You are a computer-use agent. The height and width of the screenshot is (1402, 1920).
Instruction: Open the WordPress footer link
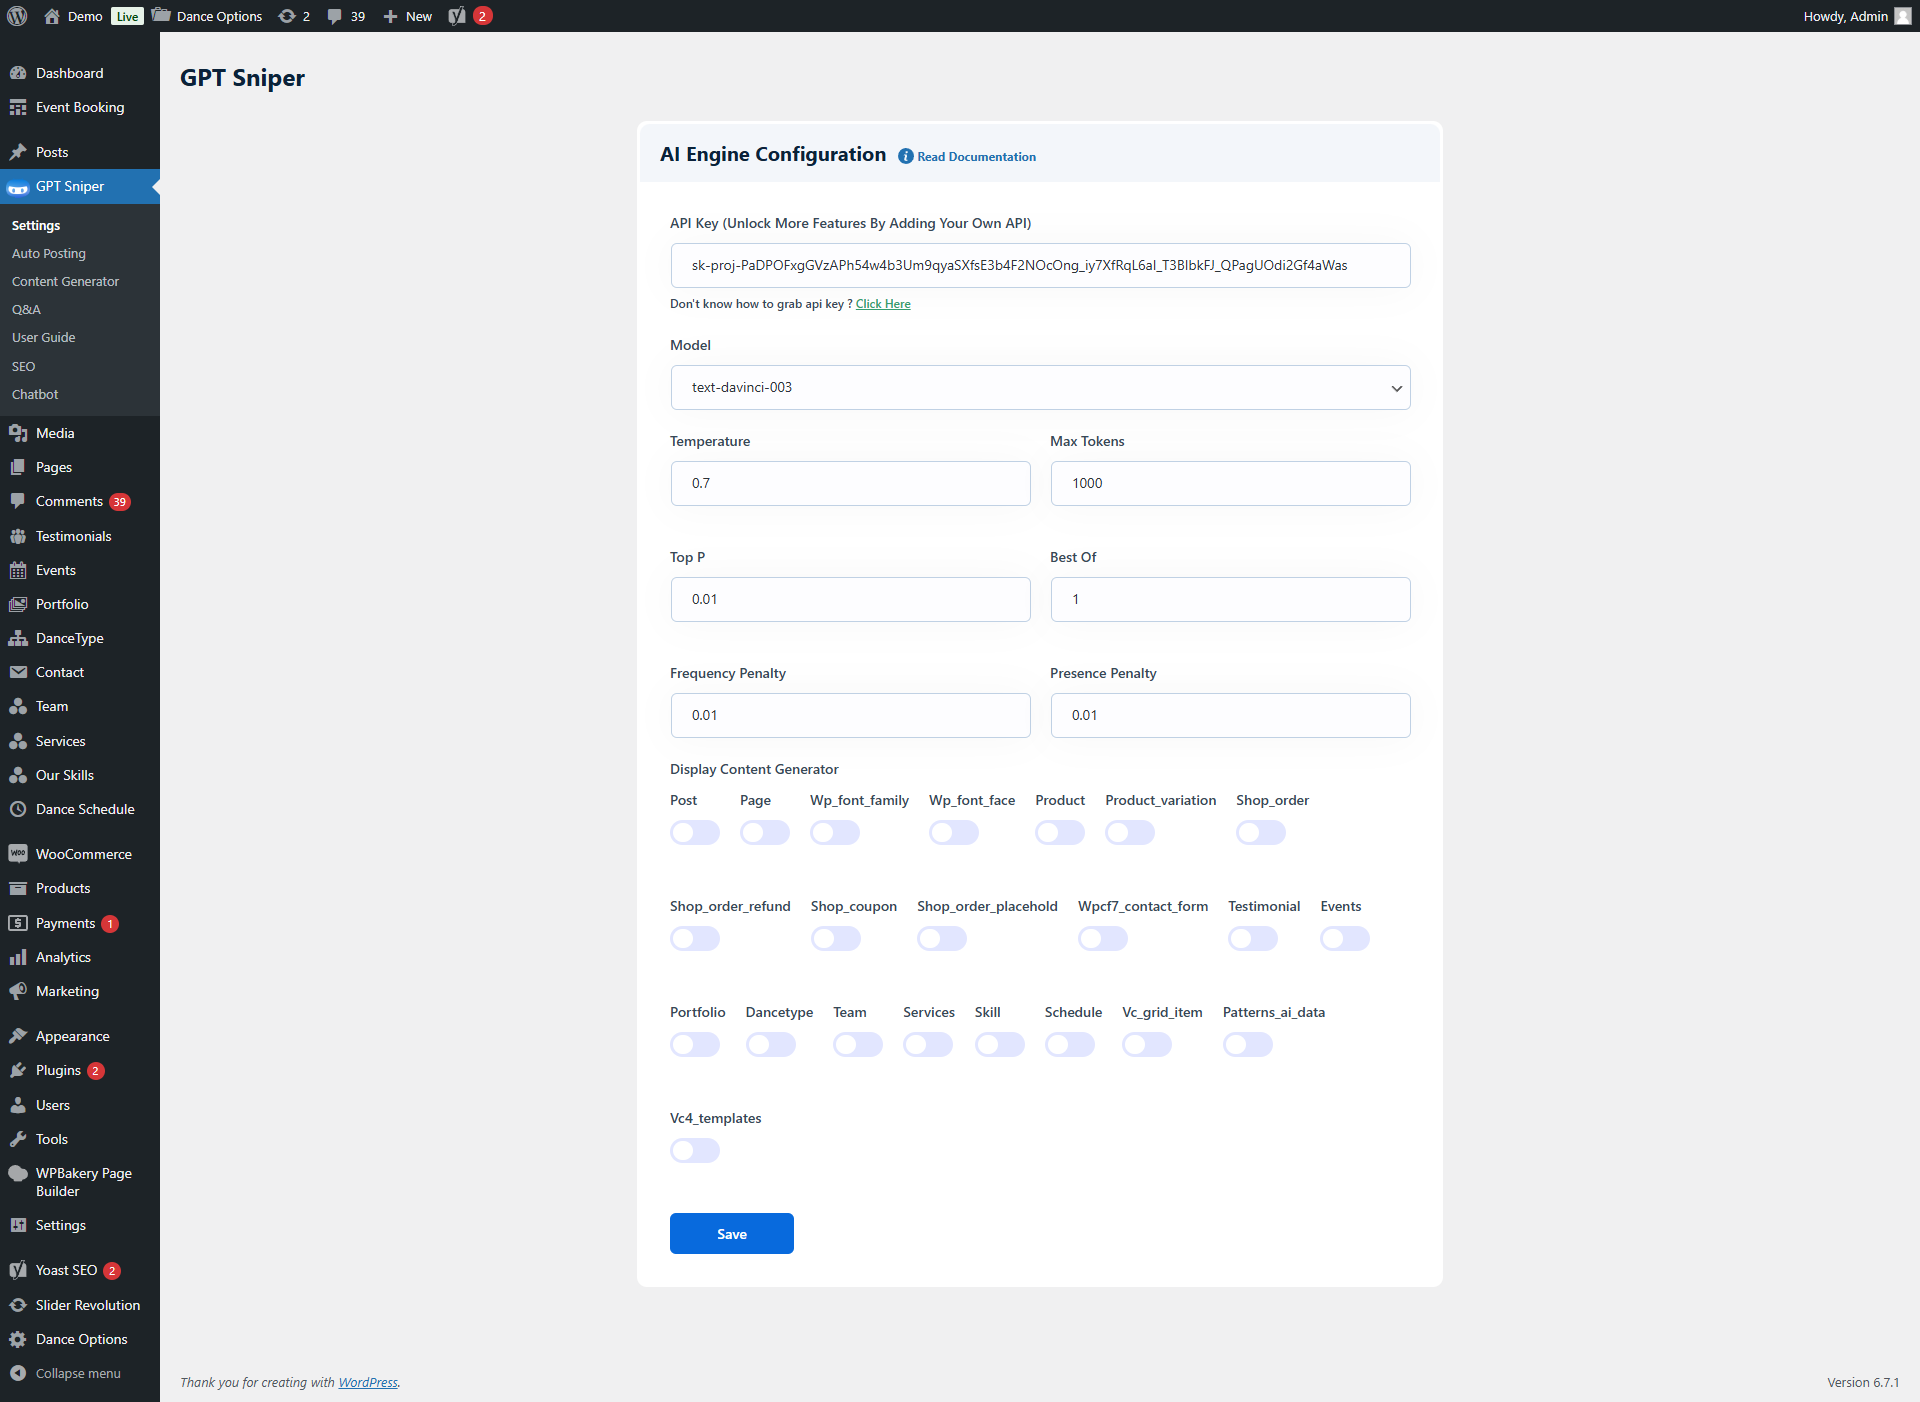click(x=368, y=1382)
